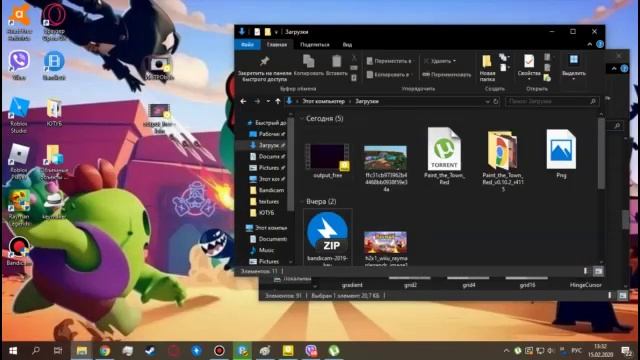Switch to the Вид (View) tab
This screenshot has width=640, height=360.
(347, 44)
